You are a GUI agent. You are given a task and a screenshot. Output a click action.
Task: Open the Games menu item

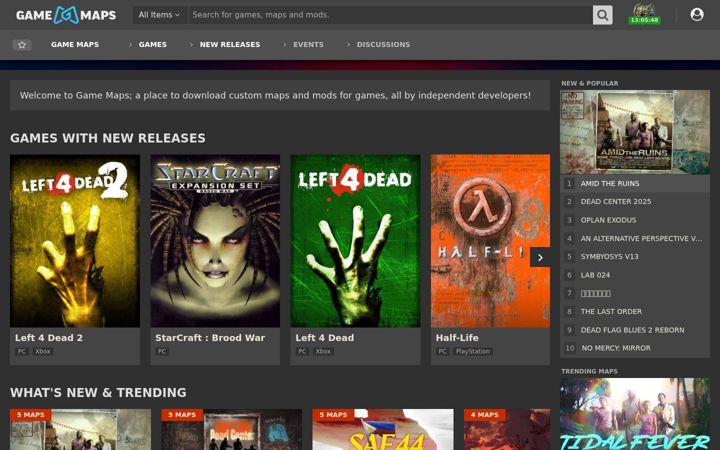click(152, 45)
